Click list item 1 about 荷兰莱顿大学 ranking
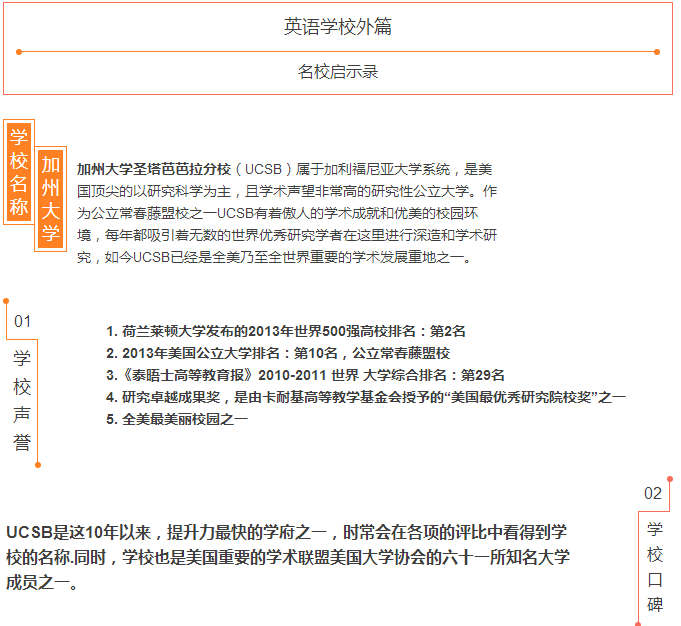 (286, 331)
